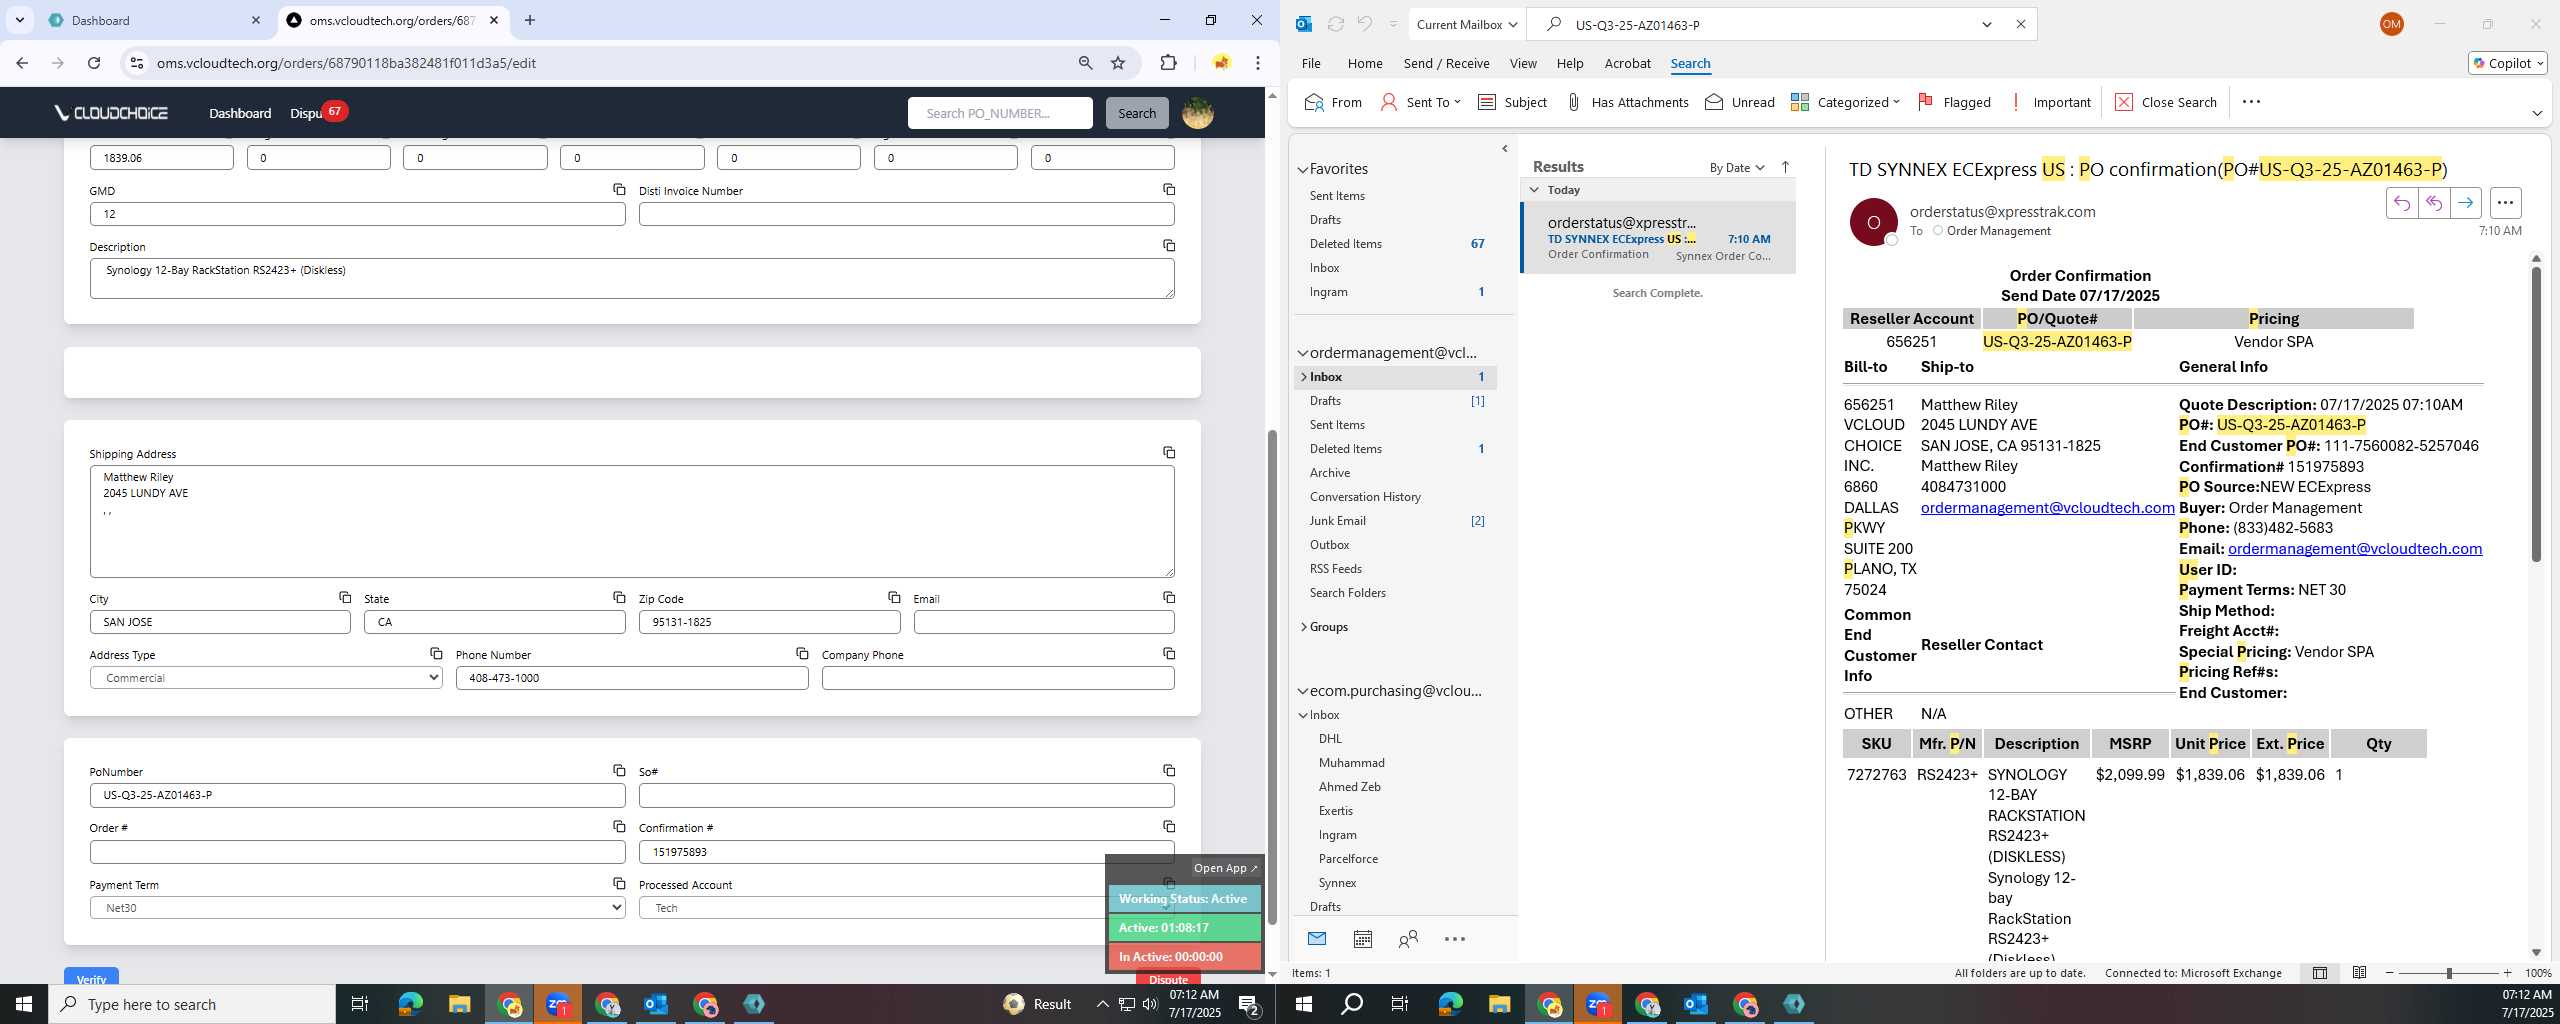Close Search in the Outlook ribbon
Screen dimensions: 2560x1024
[2166, 102]
